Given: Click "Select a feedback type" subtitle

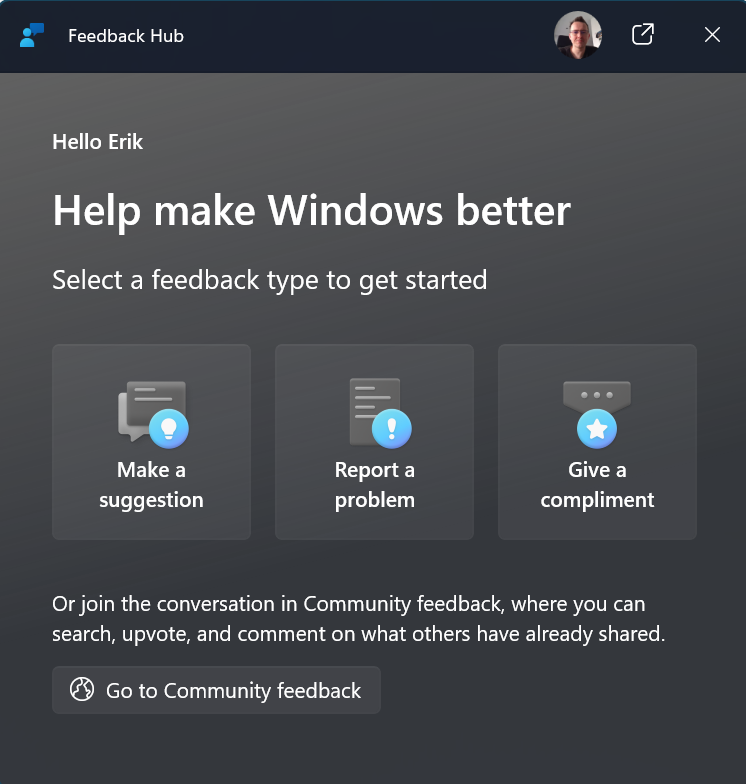Looking at the screenshot, I should pyautogui.click(x=270, y=280).
